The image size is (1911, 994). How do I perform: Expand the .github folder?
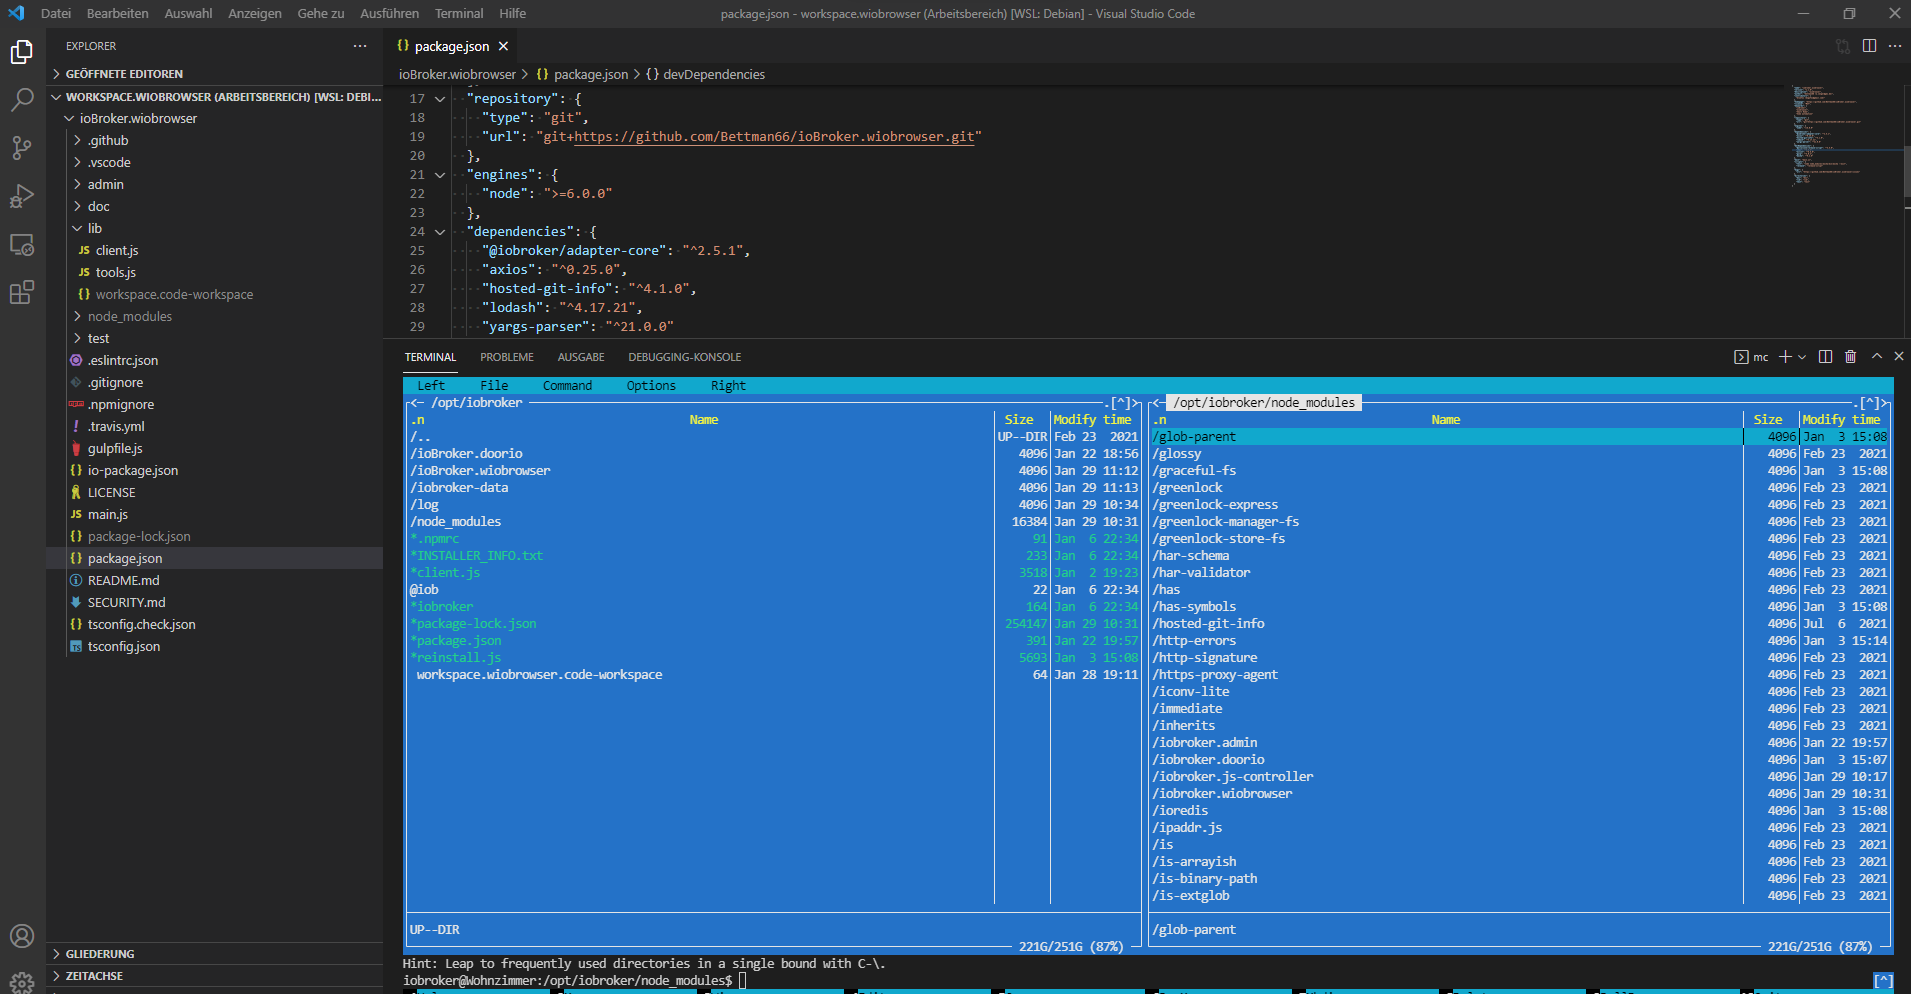tap(215, 140)
